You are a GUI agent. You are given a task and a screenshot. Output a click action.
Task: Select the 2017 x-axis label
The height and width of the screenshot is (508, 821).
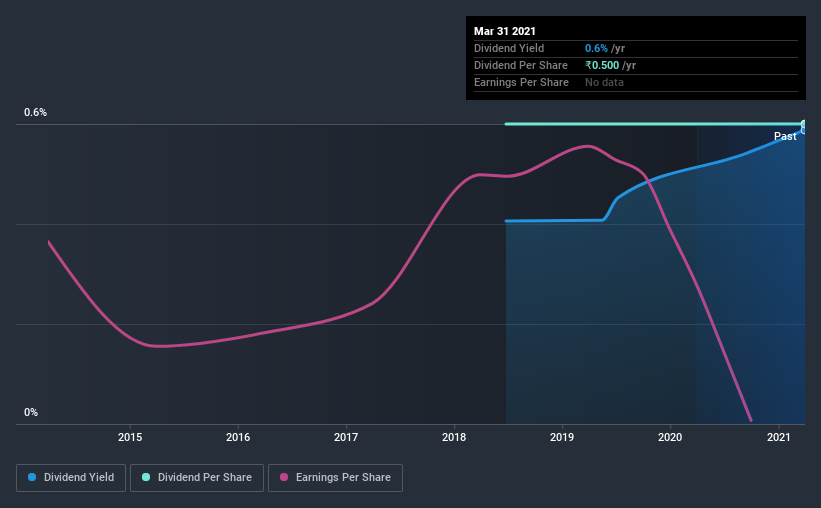pos(346,437)
